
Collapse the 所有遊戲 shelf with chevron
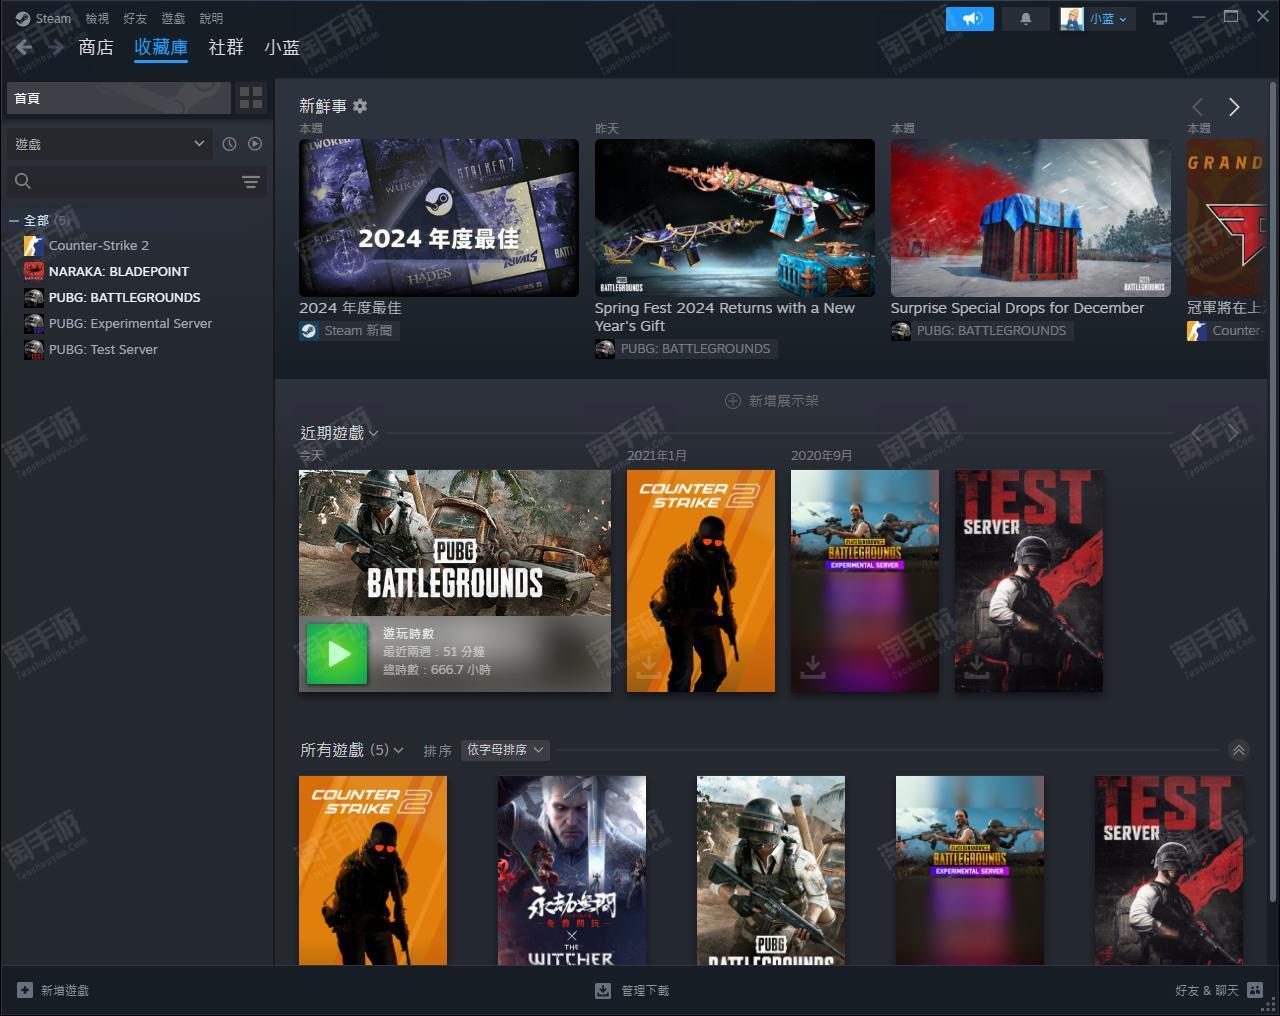point(1239,750)
